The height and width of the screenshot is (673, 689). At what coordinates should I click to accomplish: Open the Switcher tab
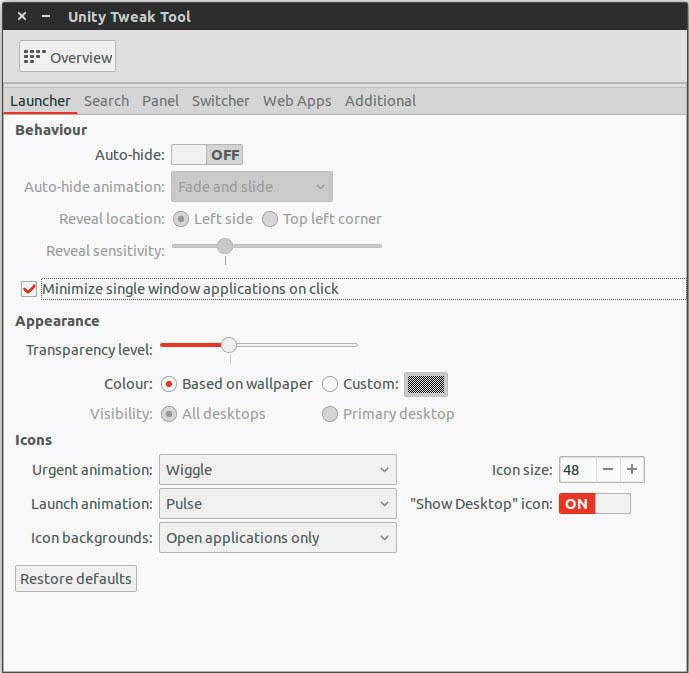tap(221, 101)
